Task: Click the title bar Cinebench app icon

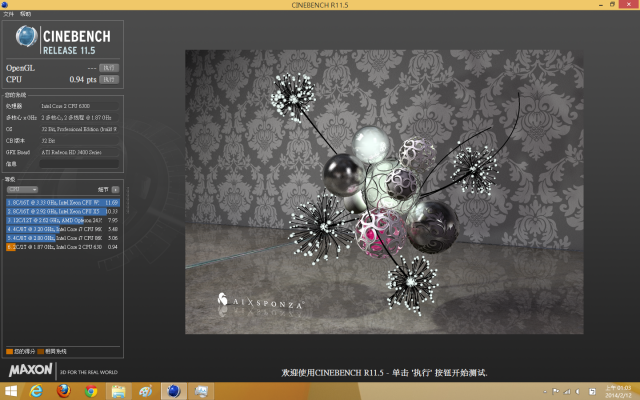Action: point(4,5)
